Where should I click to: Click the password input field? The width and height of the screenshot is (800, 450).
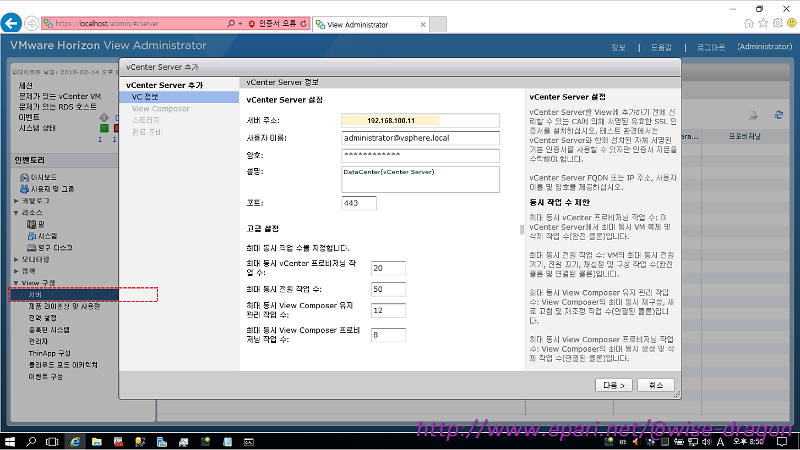coord(420,155)
